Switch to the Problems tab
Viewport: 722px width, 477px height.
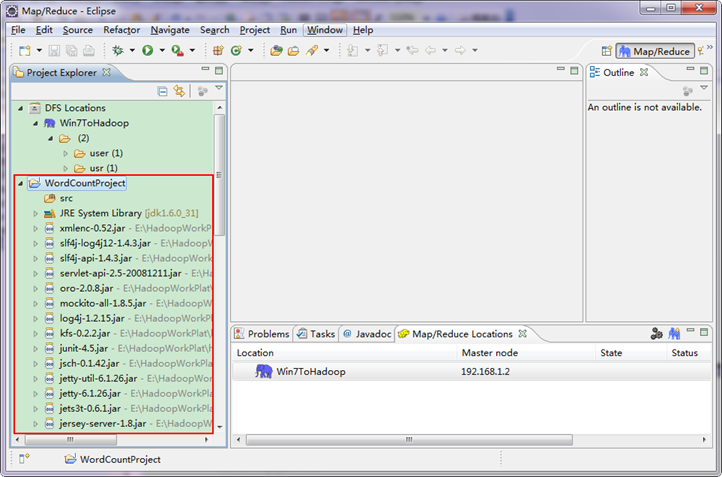[x=262, y=334]
